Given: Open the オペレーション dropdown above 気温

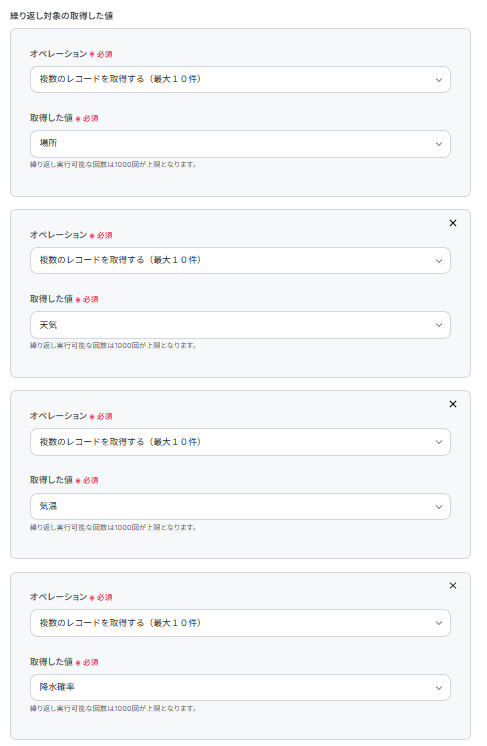Looking at the screenshot, I should pyautogui.click(x=240, y=442).
